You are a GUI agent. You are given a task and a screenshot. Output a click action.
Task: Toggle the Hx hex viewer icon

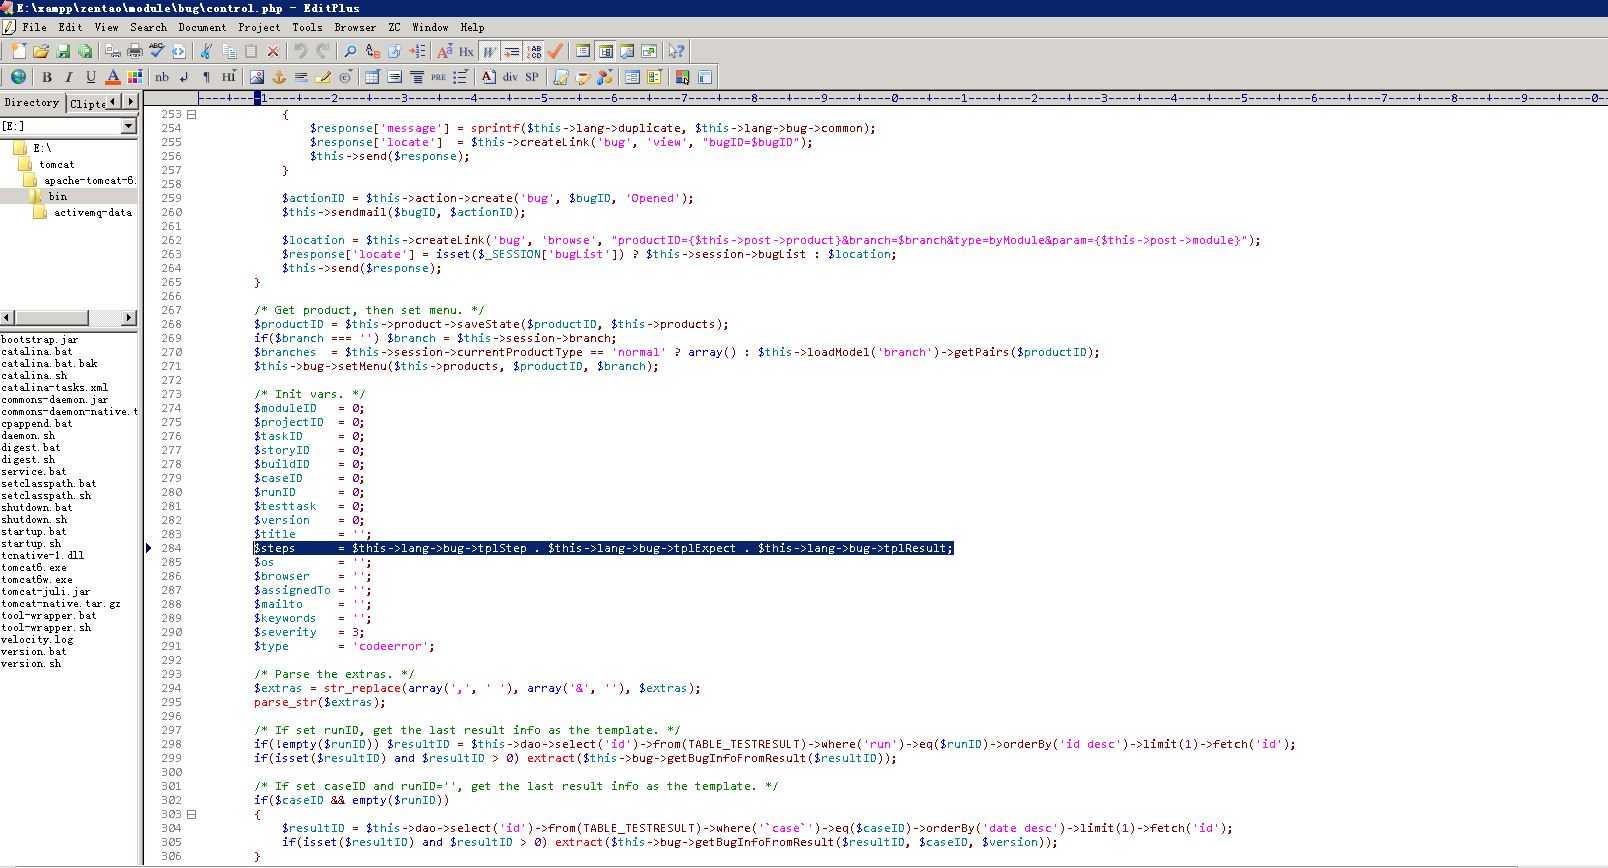pos(466,51)
